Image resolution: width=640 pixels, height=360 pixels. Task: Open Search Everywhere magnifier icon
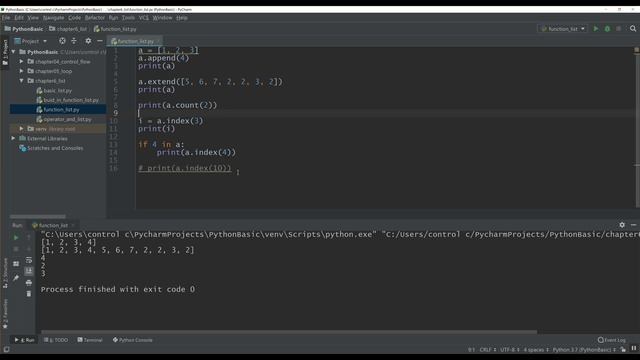[x=633, y=29]
